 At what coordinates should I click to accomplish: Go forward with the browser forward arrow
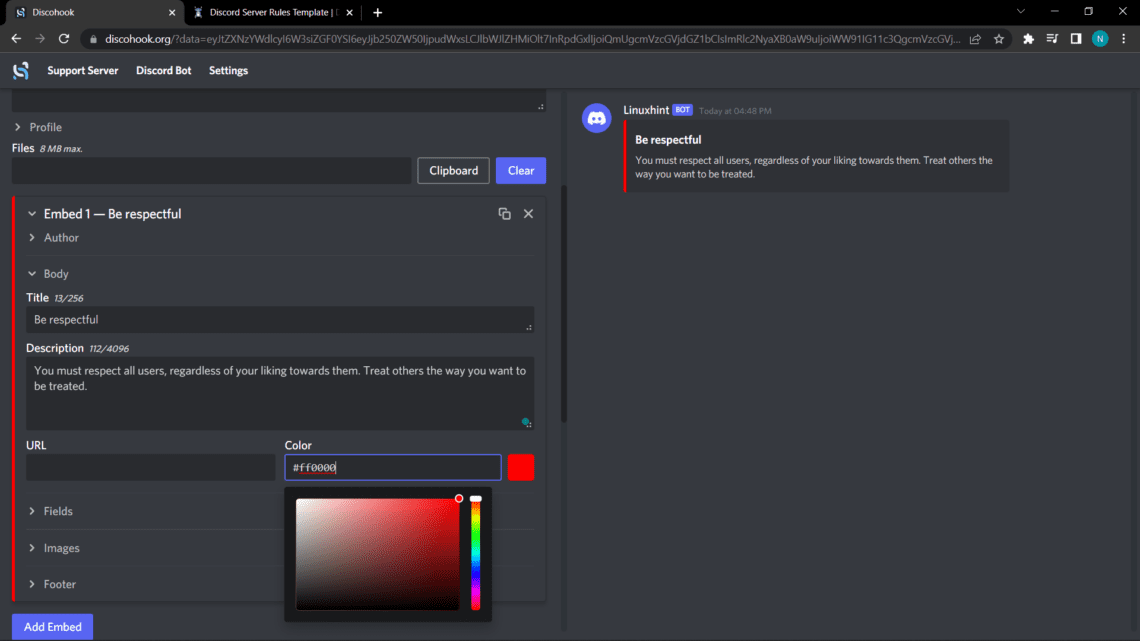[40, 39]
